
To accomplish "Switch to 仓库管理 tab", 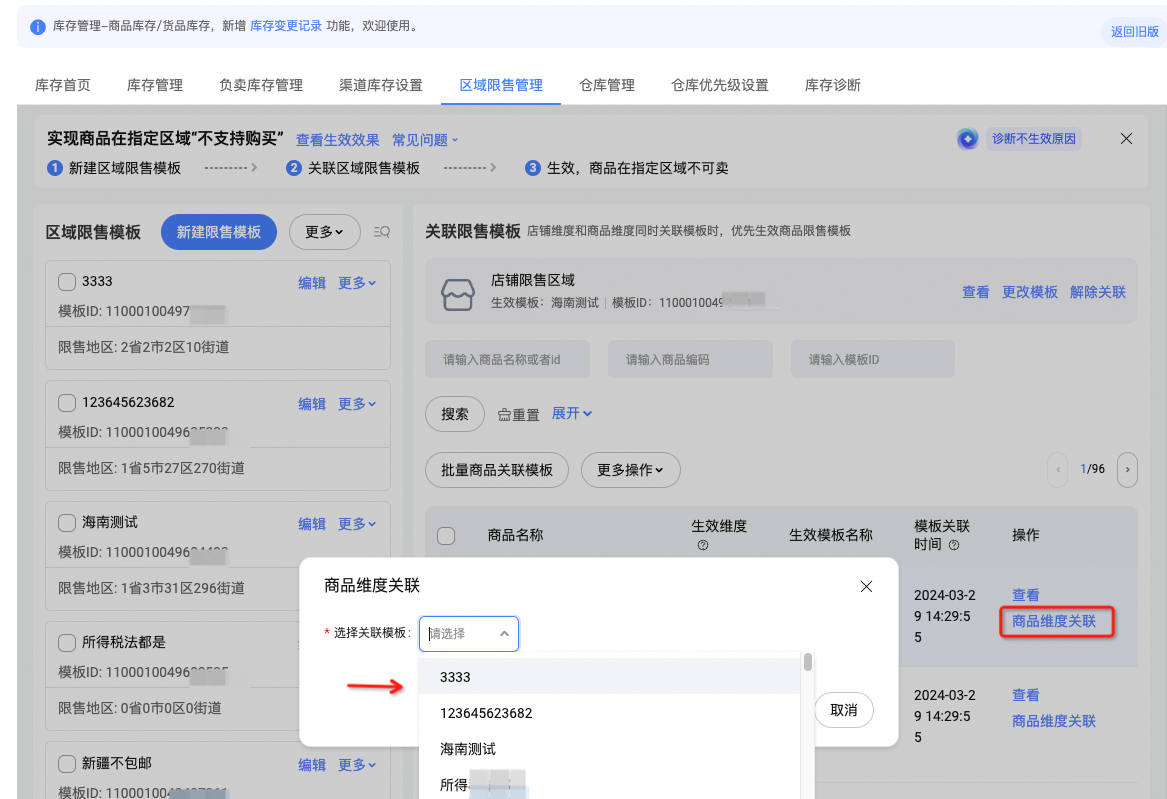I will pyautogui.click(x=607, y=85).
